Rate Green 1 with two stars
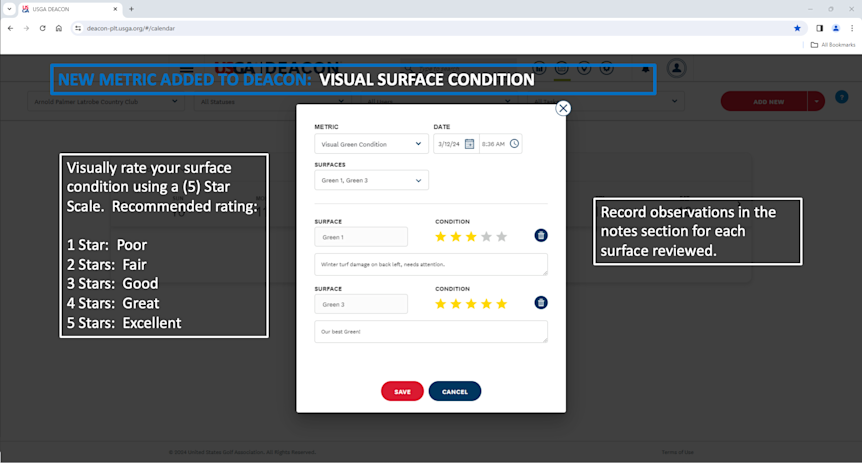This screenshot has width=862, height=463. click(456, 237)
